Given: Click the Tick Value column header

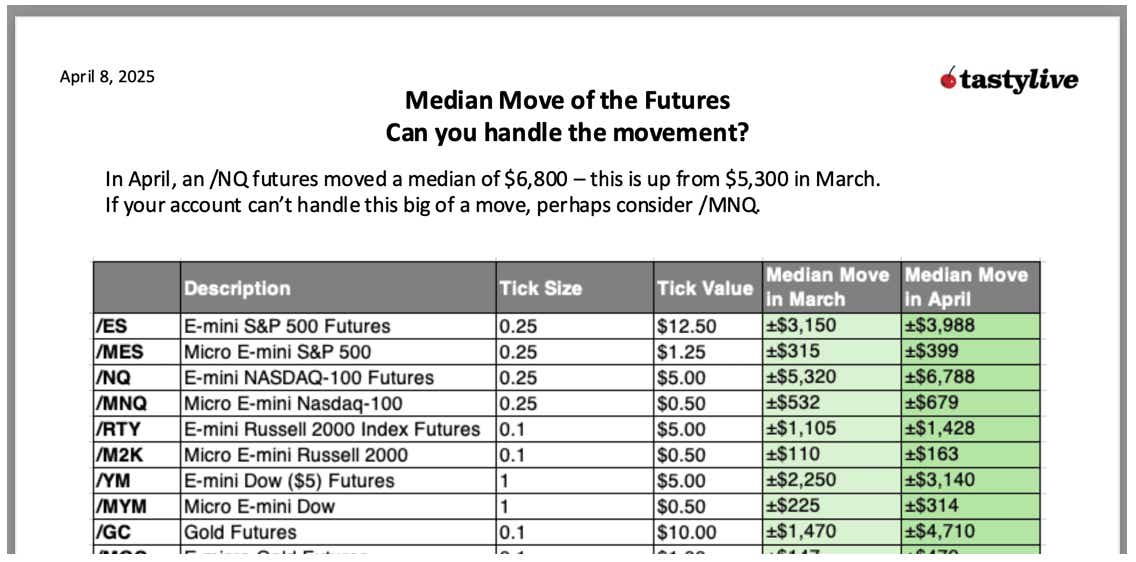Looking at the screenshot, I should (704, 289).
